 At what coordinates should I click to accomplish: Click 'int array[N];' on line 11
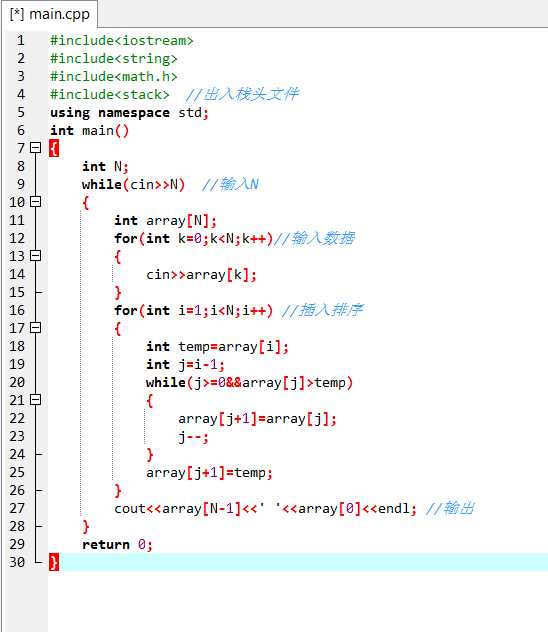click(x=165, y=220)
